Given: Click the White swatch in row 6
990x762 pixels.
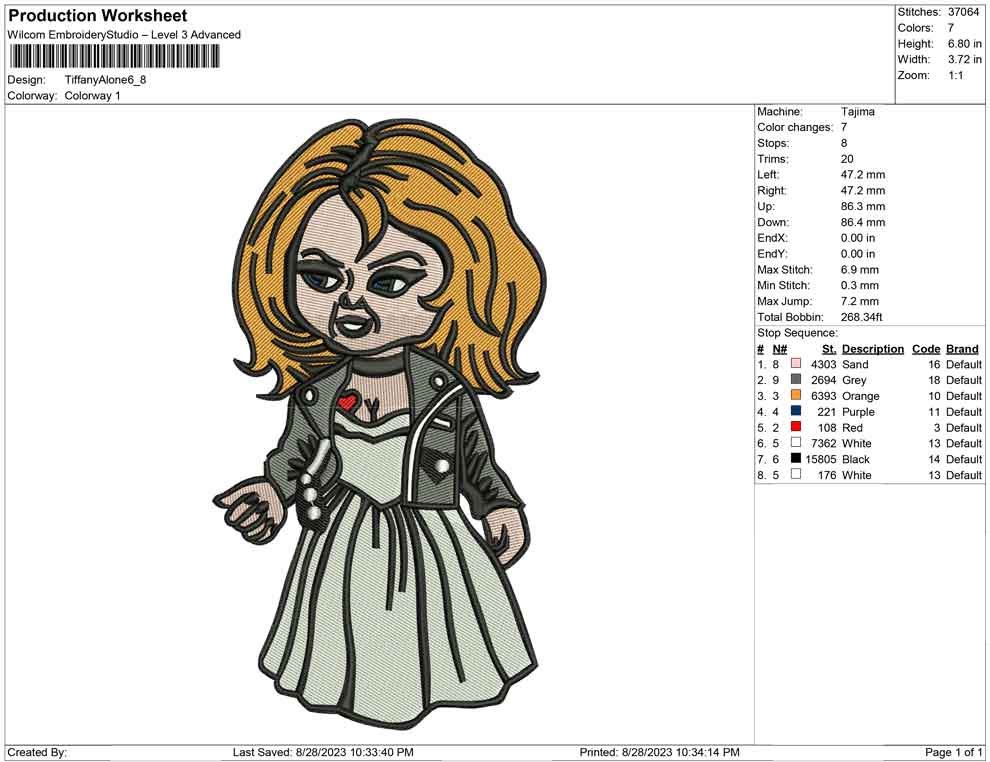Looking at the screenshot, I should pos(796,443).
